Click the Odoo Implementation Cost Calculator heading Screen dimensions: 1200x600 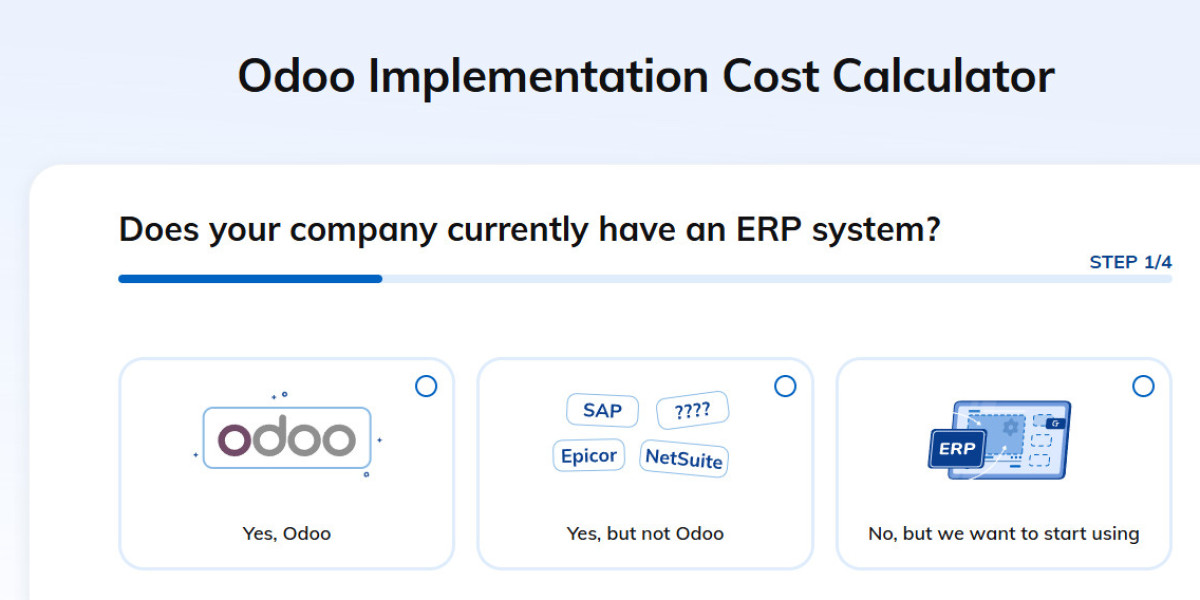(x=646, y=76)
